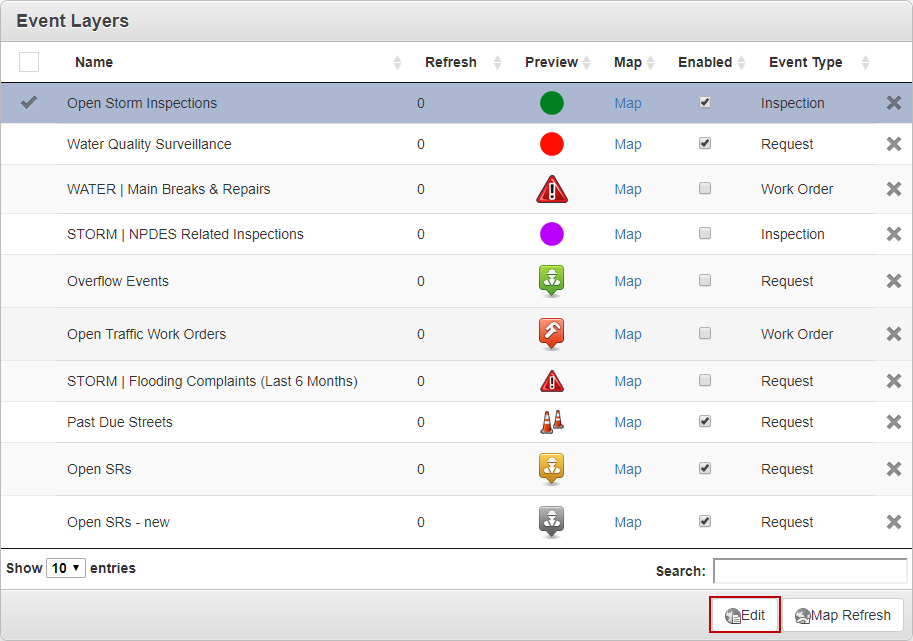The image size is (913, 641).
Task: Open the Show entries count dropdown
Action: click(67, 568)
